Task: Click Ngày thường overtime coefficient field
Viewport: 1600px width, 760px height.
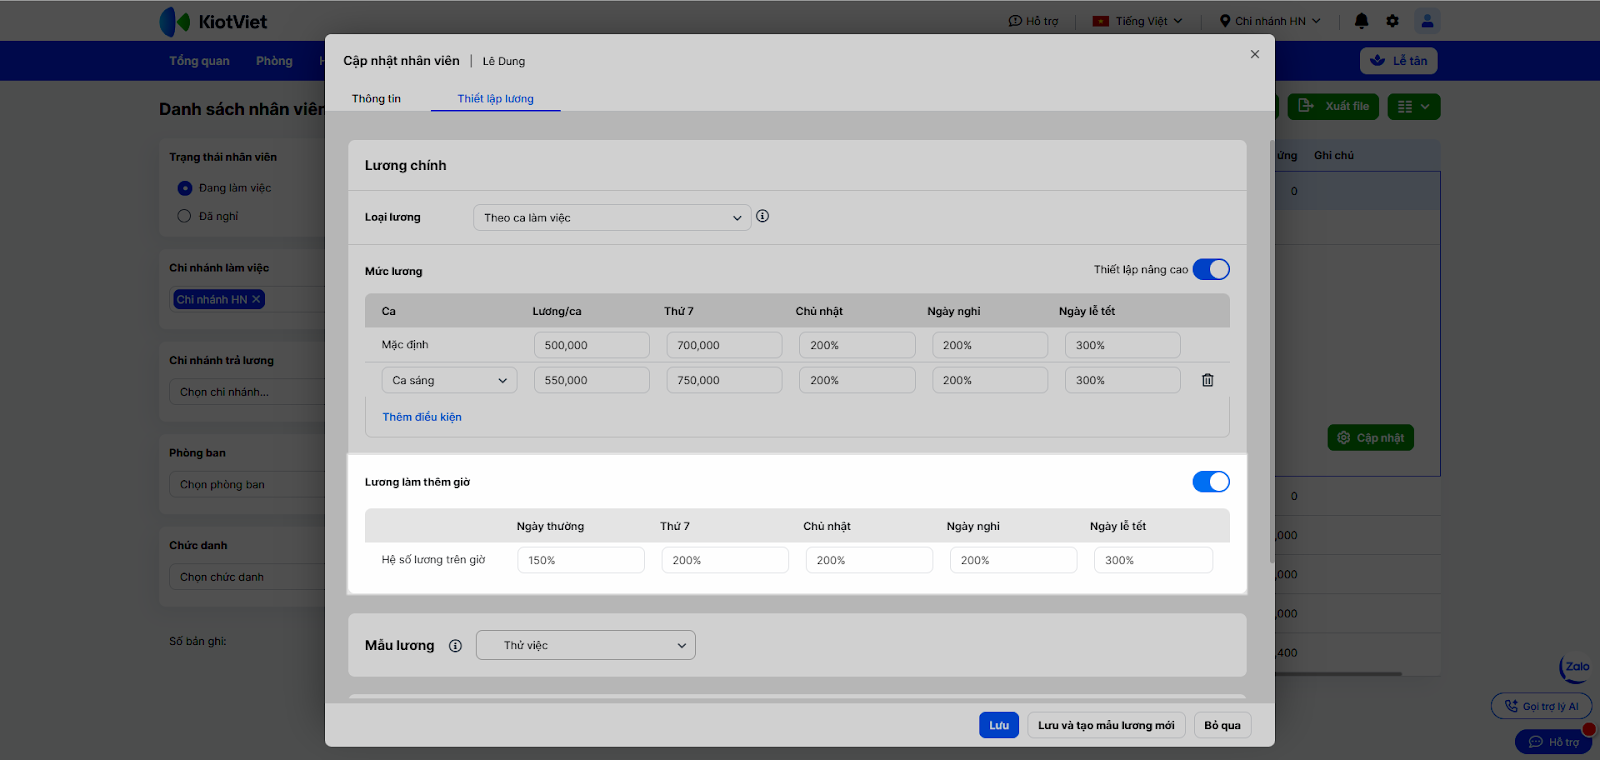Action: tap(580, 560)
